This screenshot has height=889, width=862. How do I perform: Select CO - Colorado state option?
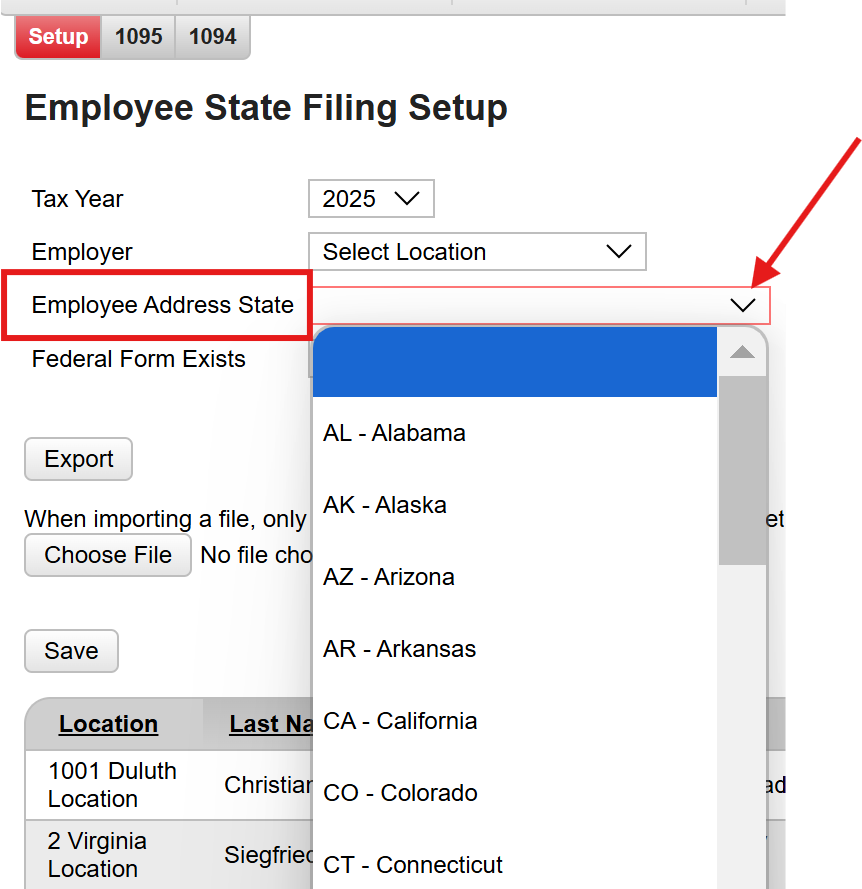click(399, 792)
